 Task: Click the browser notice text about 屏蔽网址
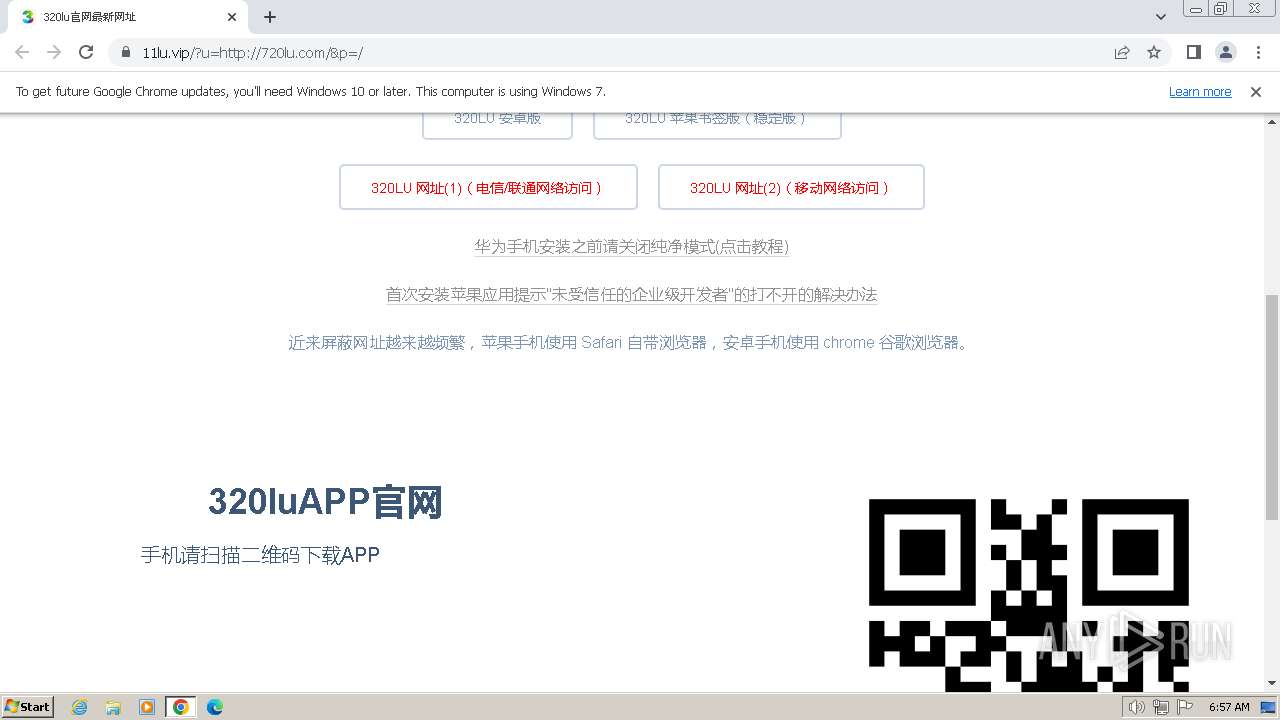tap(632, 343)
